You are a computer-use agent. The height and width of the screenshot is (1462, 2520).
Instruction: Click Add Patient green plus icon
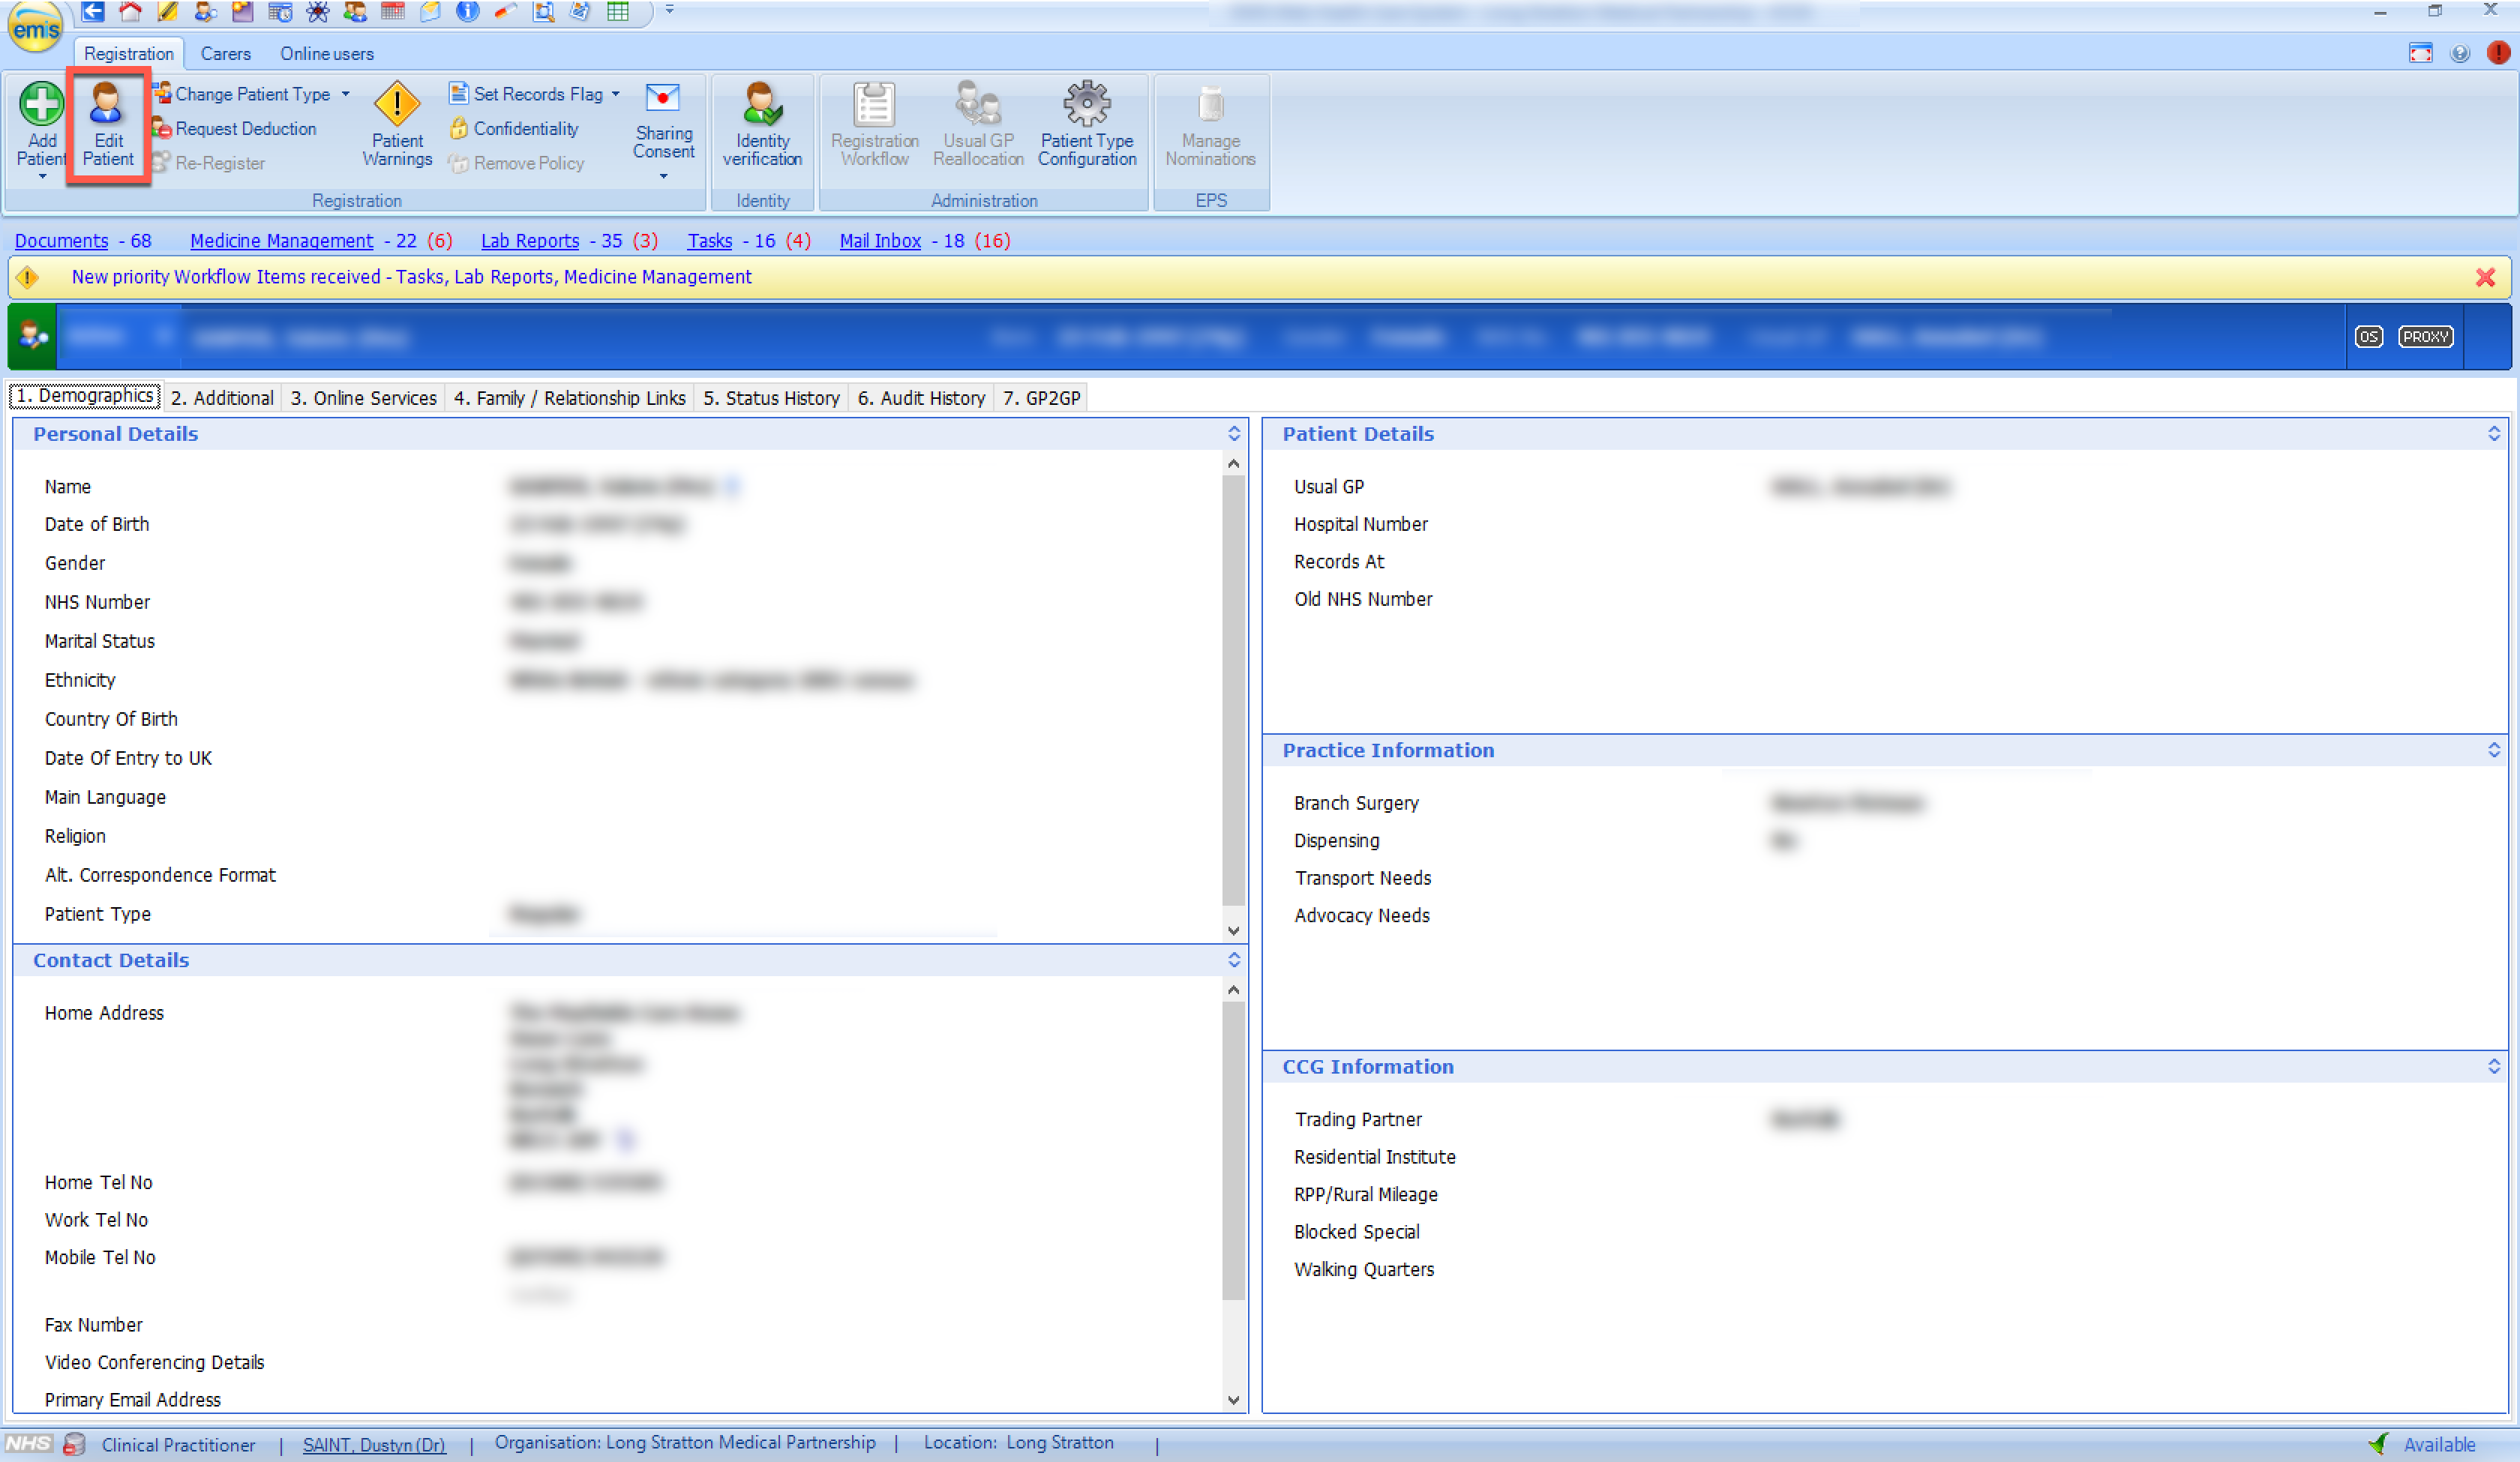tap(41, 104)
